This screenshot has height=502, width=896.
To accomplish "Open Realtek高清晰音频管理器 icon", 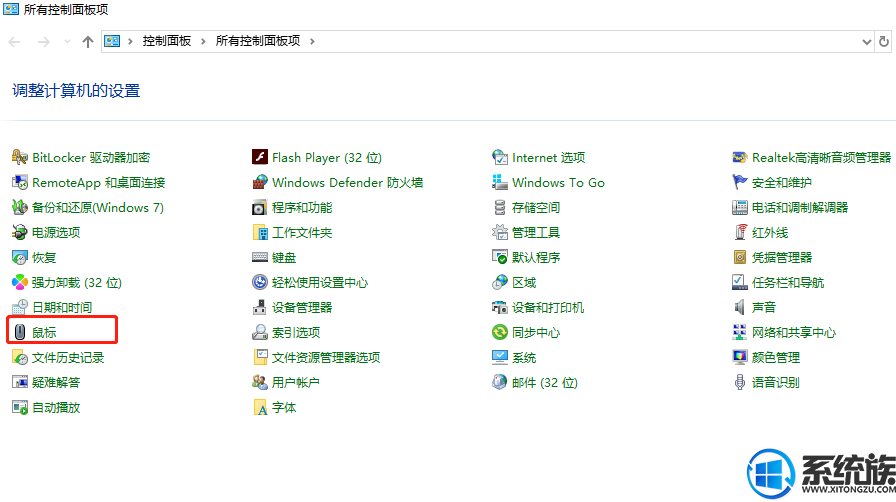I will [739, 157].
